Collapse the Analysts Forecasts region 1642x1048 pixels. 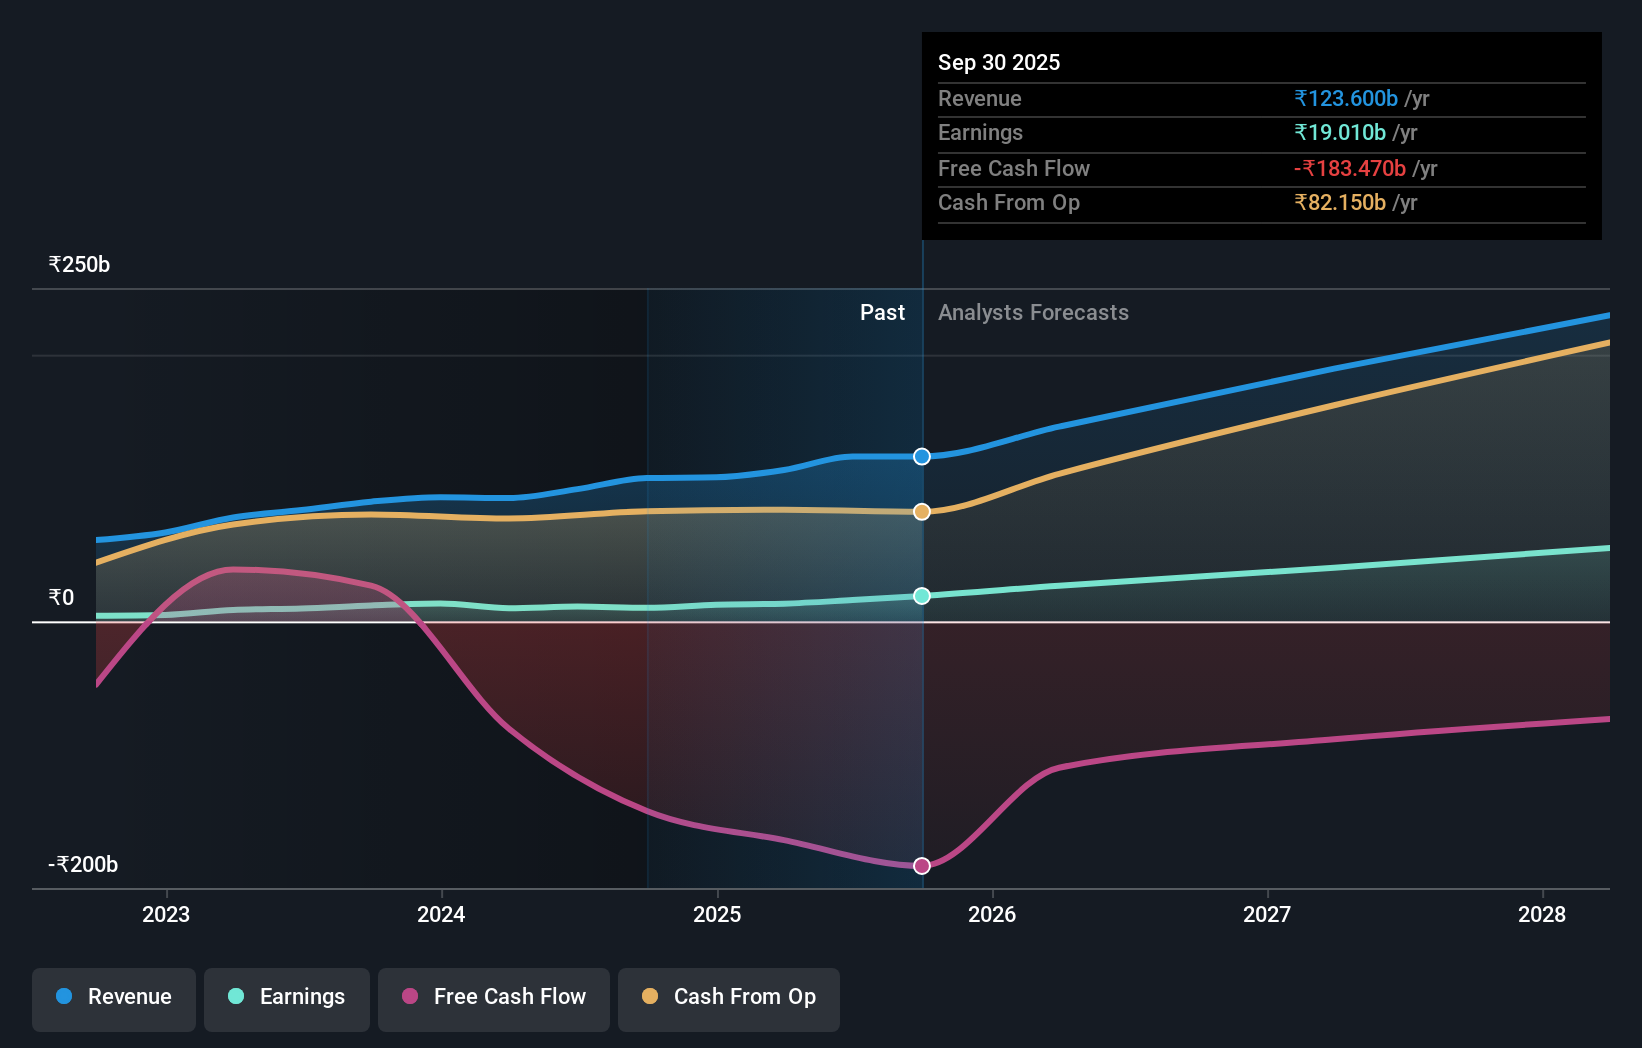click(x=1033, y=312)
